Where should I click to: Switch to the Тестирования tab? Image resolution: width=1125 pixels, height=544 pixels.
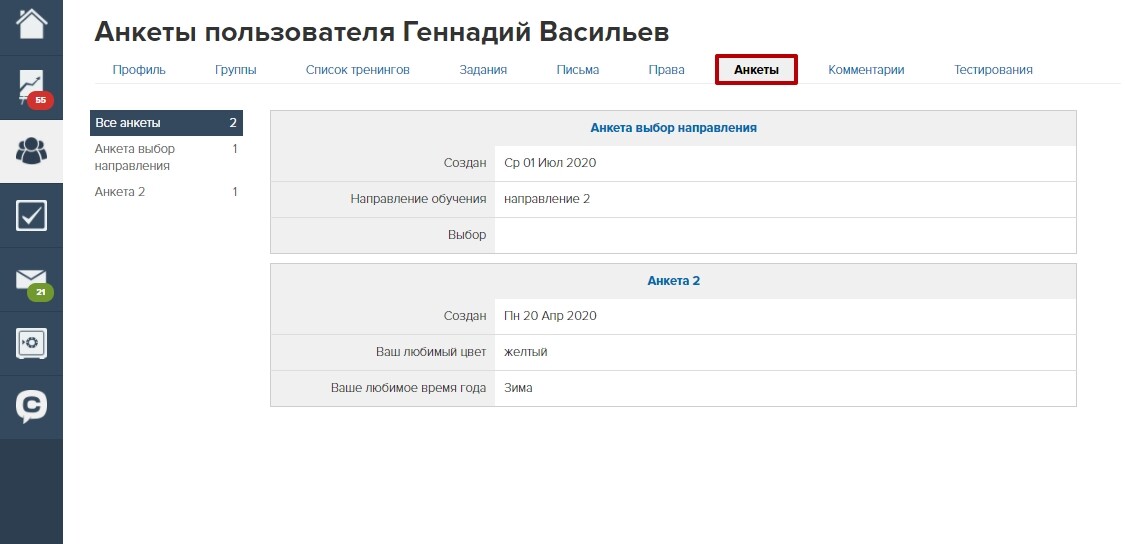point(993,70)
